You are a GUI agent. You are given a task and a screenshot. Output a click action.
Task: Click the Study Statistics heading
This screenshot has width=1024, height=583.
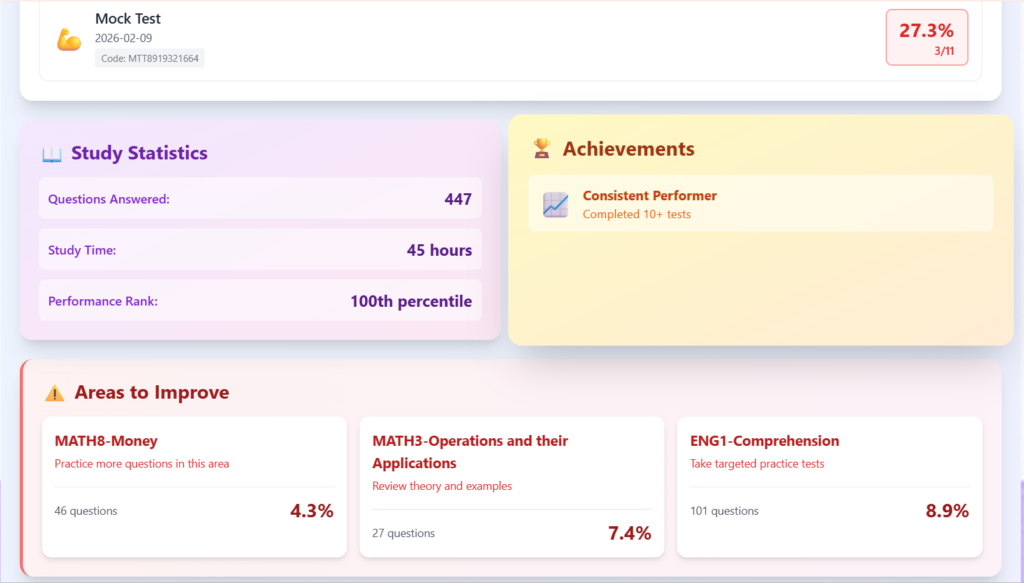click(139, 153)
